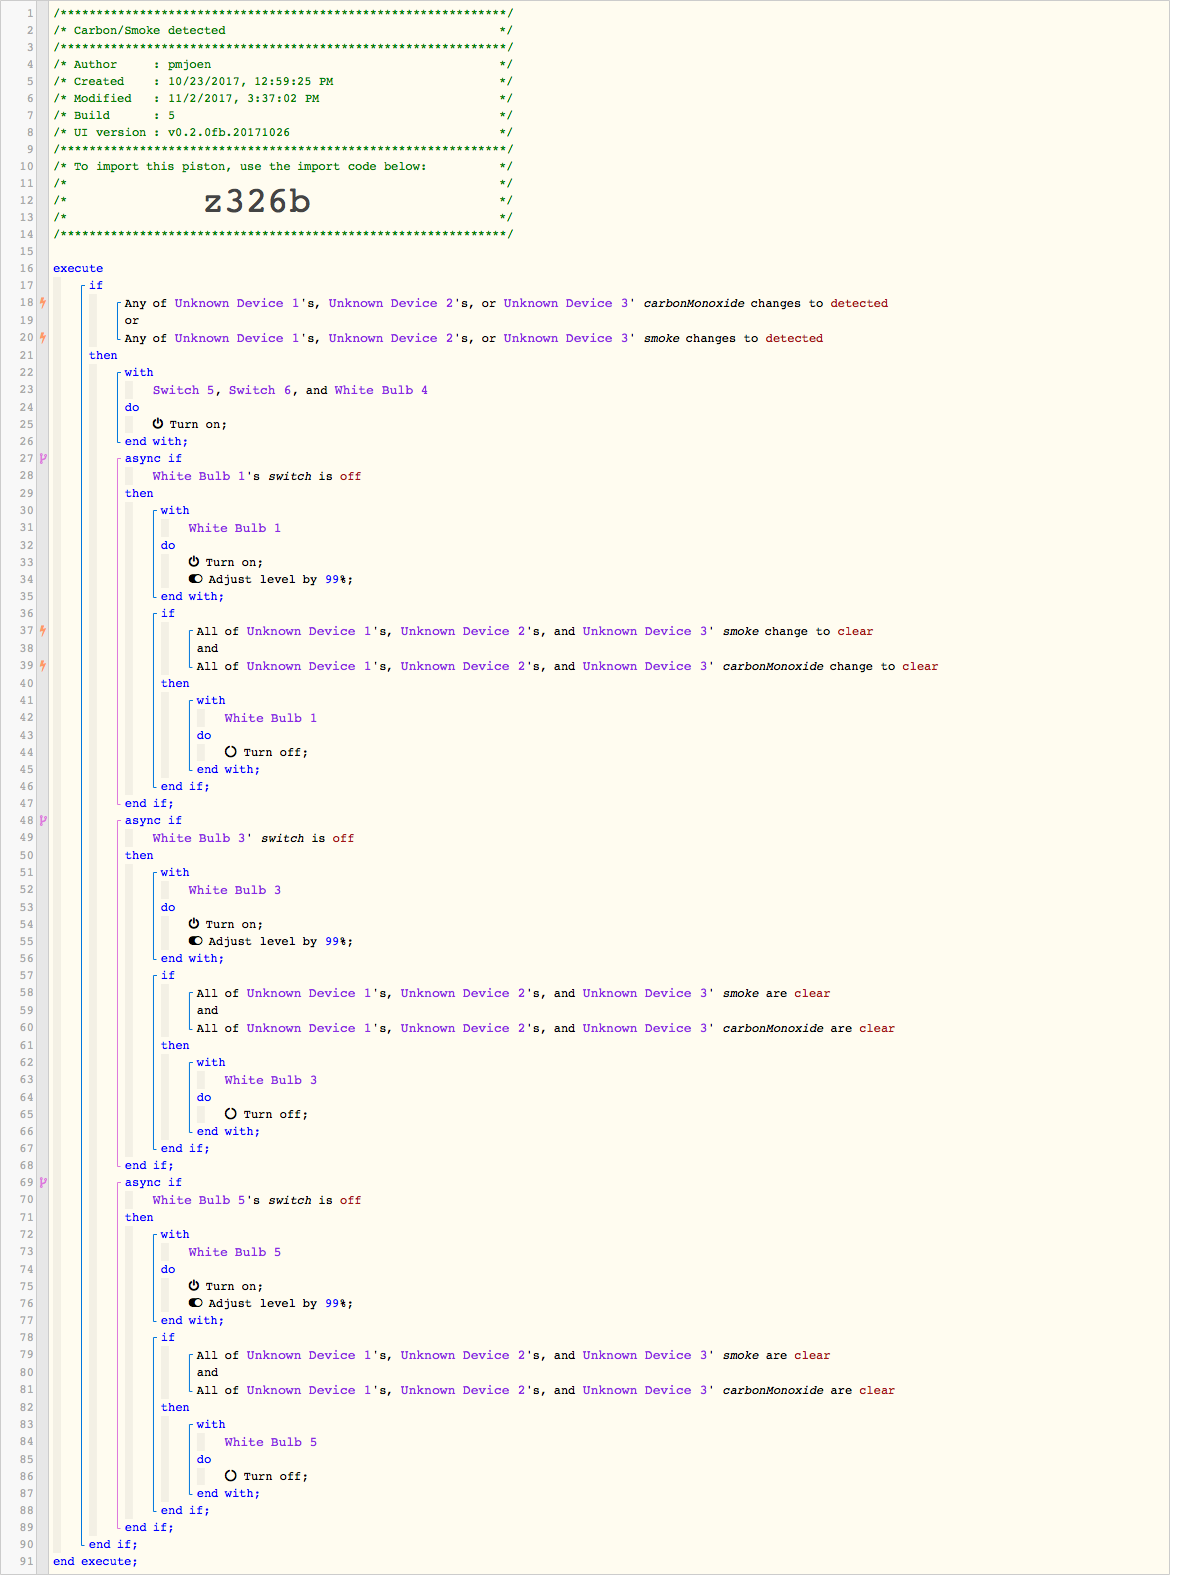Click the smoke changes to detected condition
This screenshot has width=1178, height=1583.
pos(474,338)
